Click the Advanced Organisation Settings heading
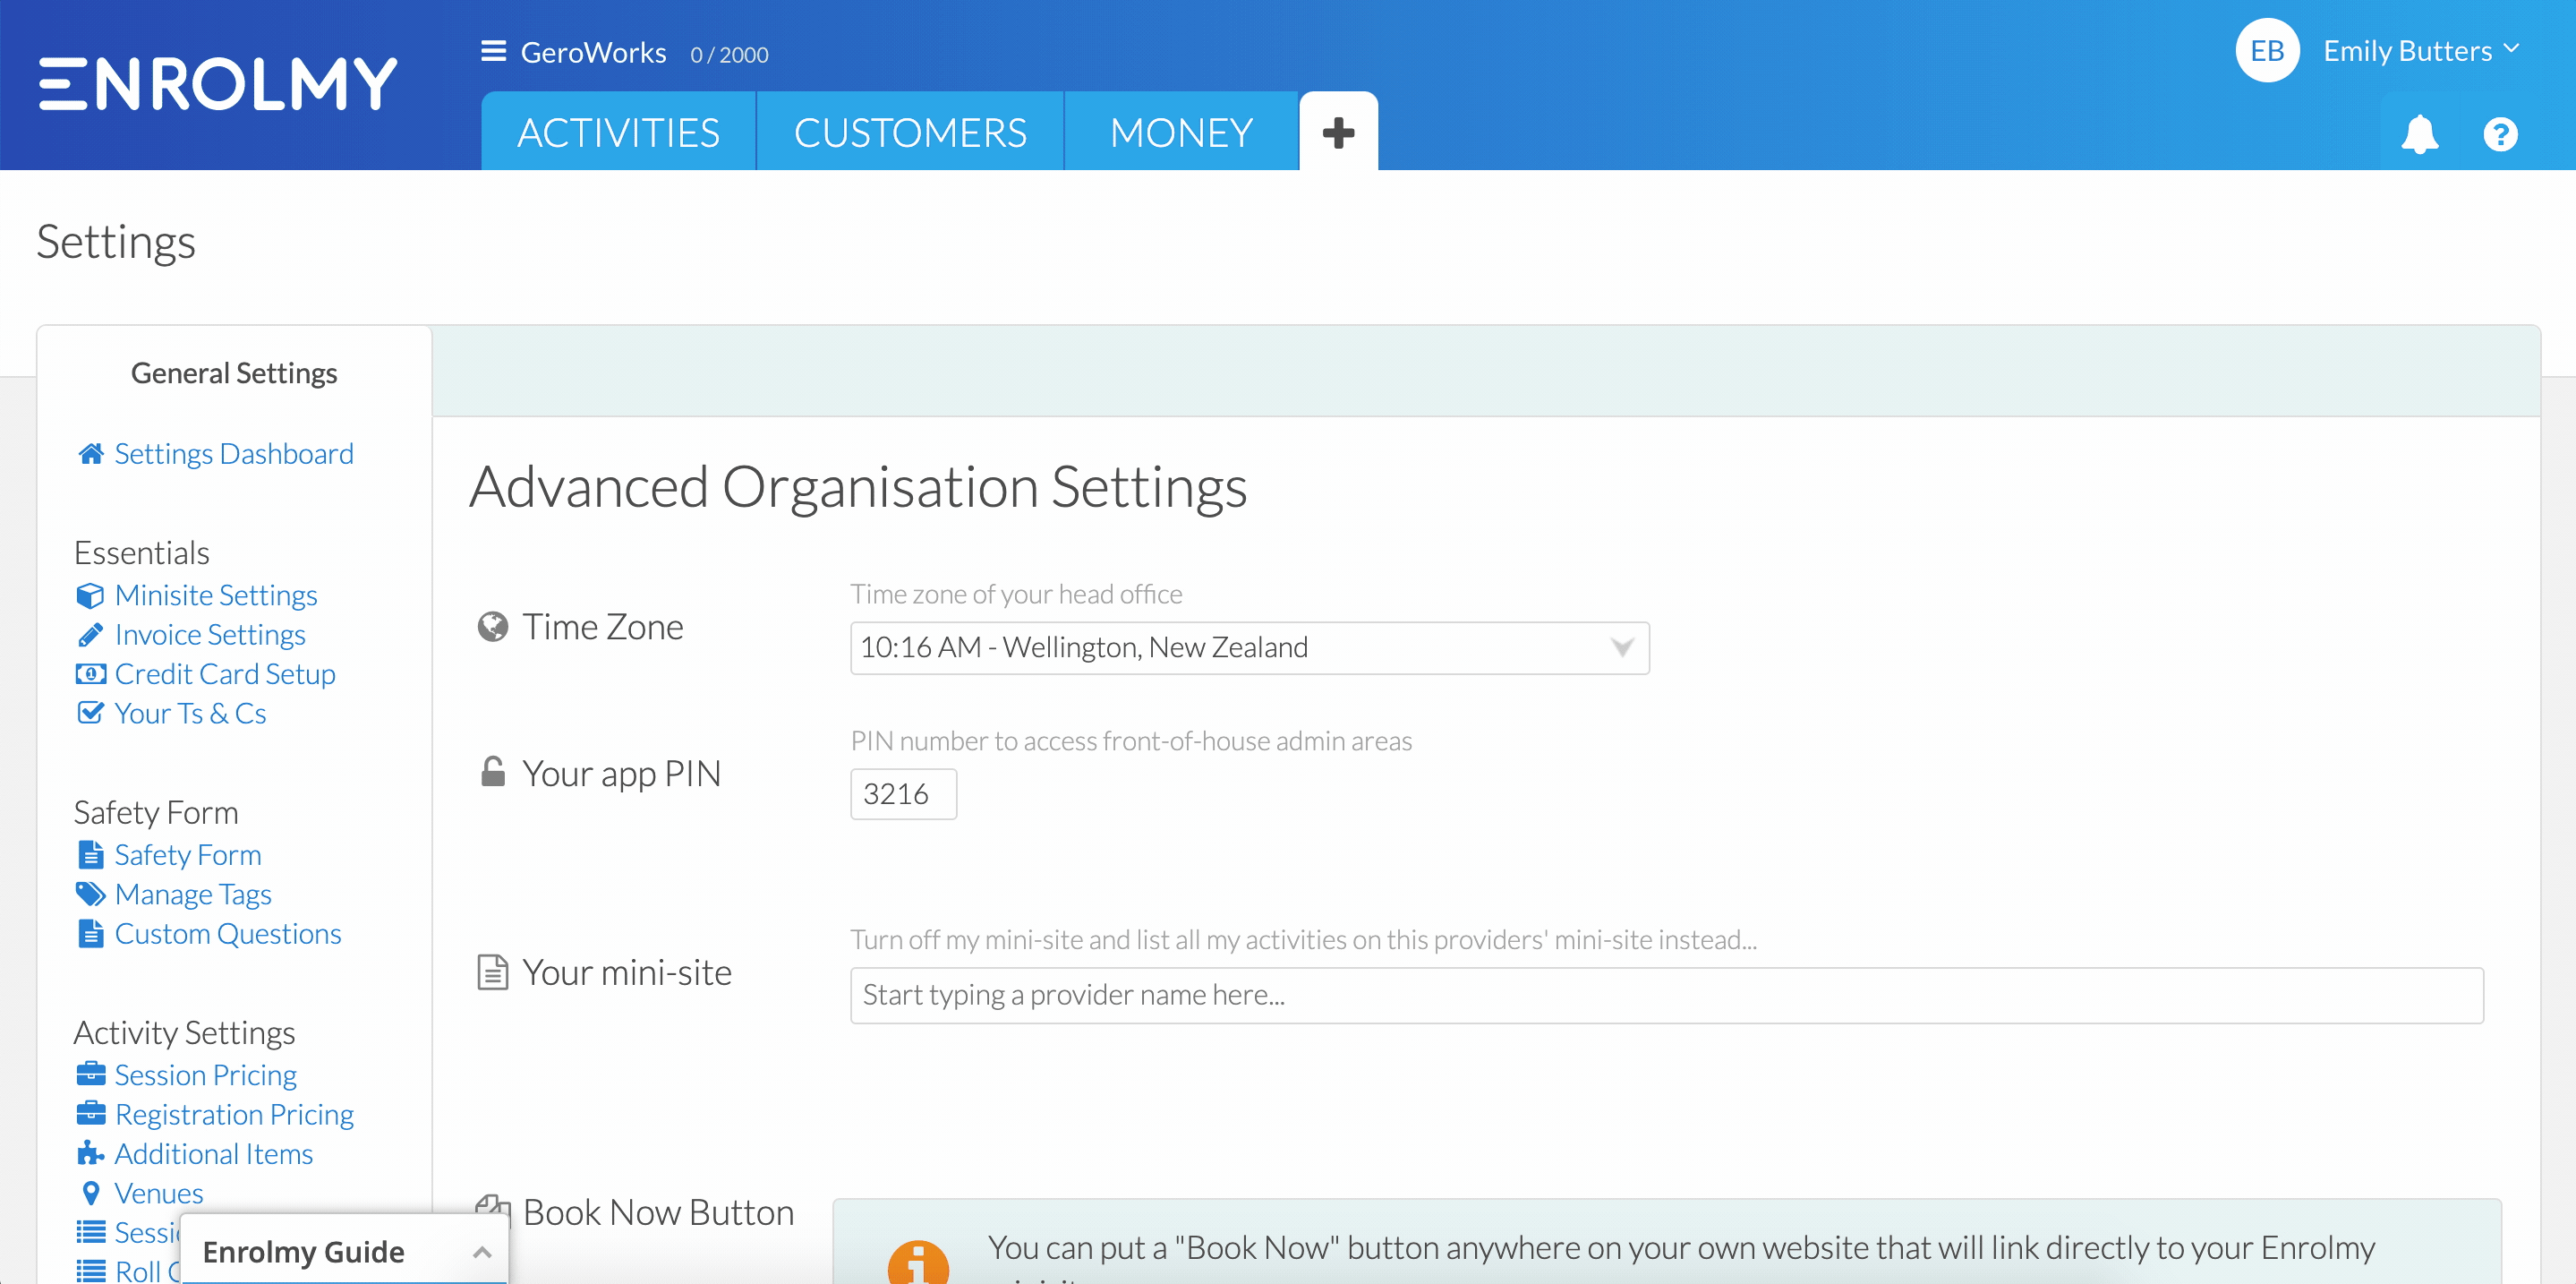 [x=858, y=488]
